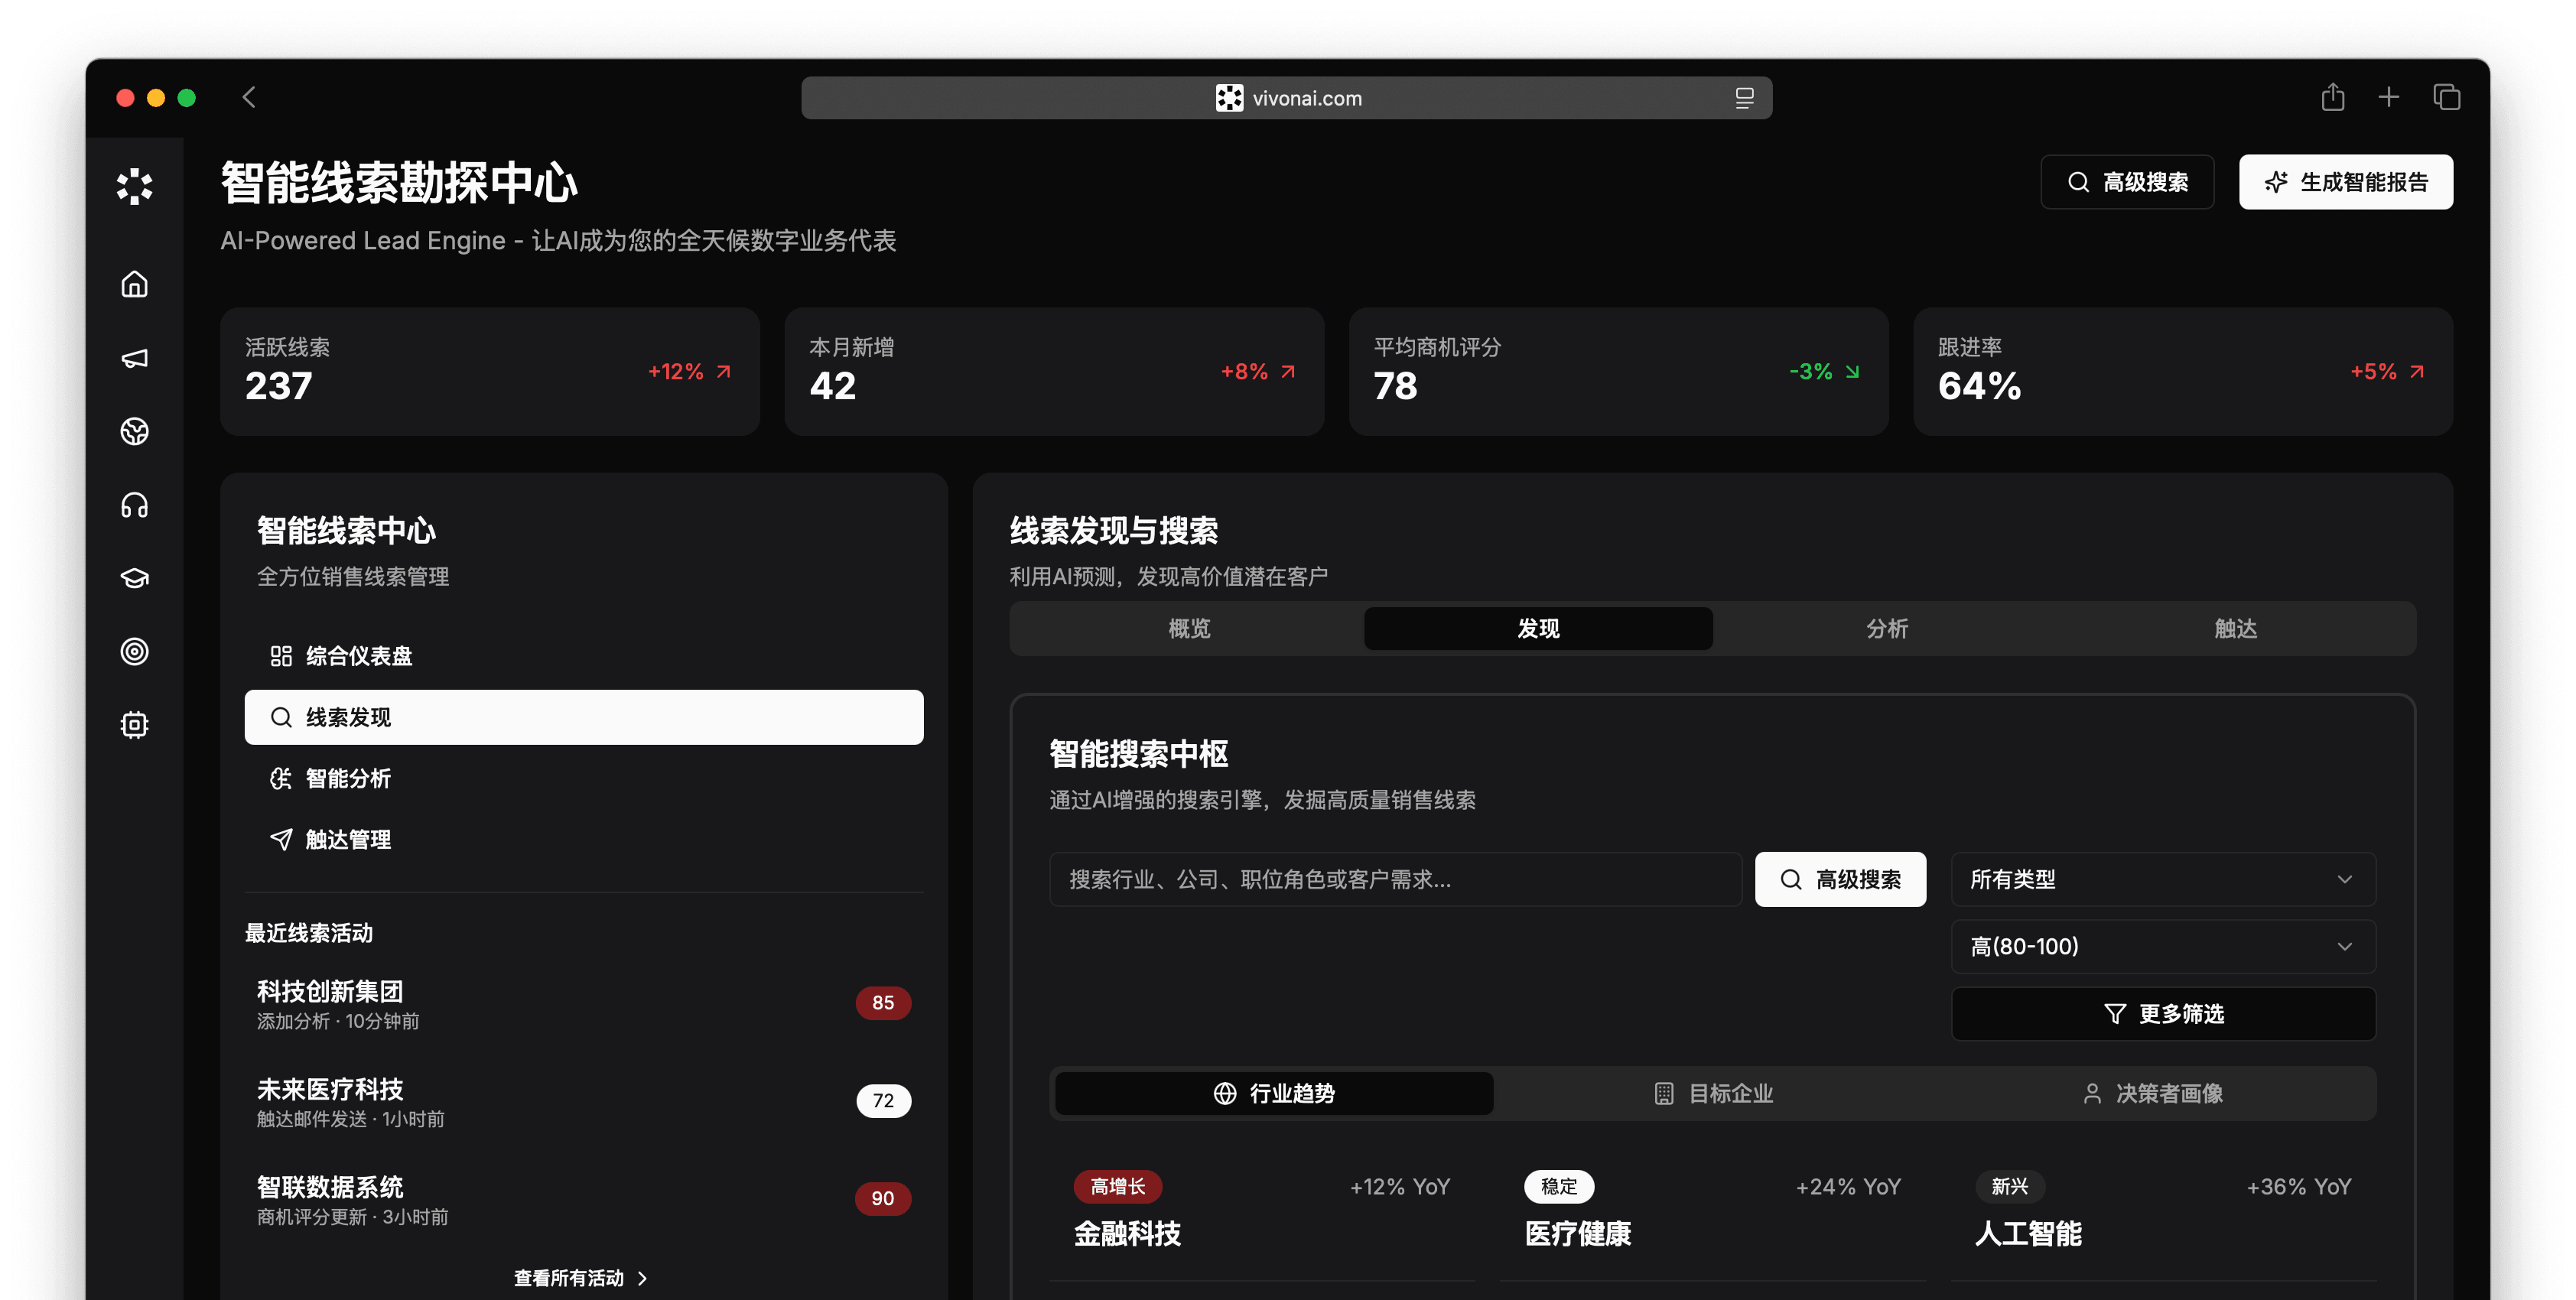Click the lead search input field
The image size is (2576, 1300).
[x=1394, y=879]
